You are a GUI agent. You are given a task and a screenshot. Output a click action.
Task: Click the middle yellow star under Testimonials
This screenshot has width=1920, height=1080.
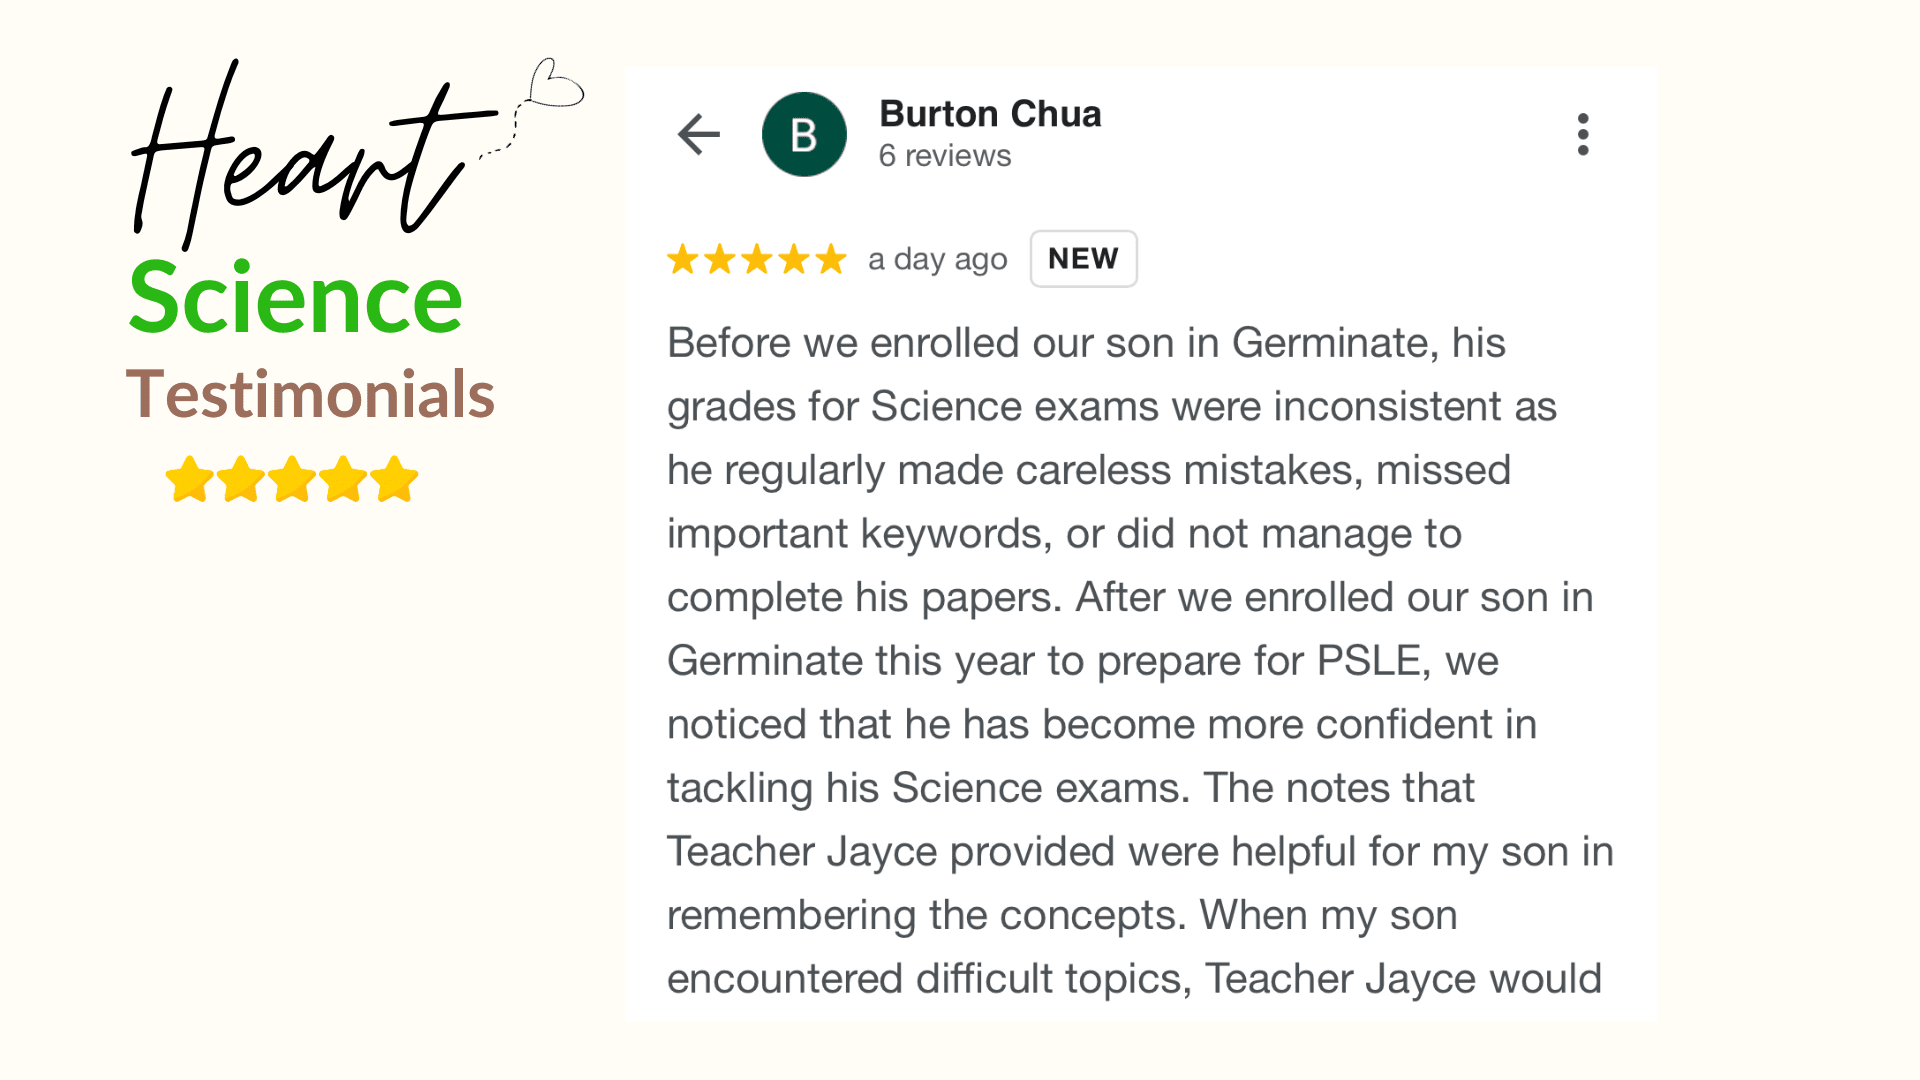point(292,479)
